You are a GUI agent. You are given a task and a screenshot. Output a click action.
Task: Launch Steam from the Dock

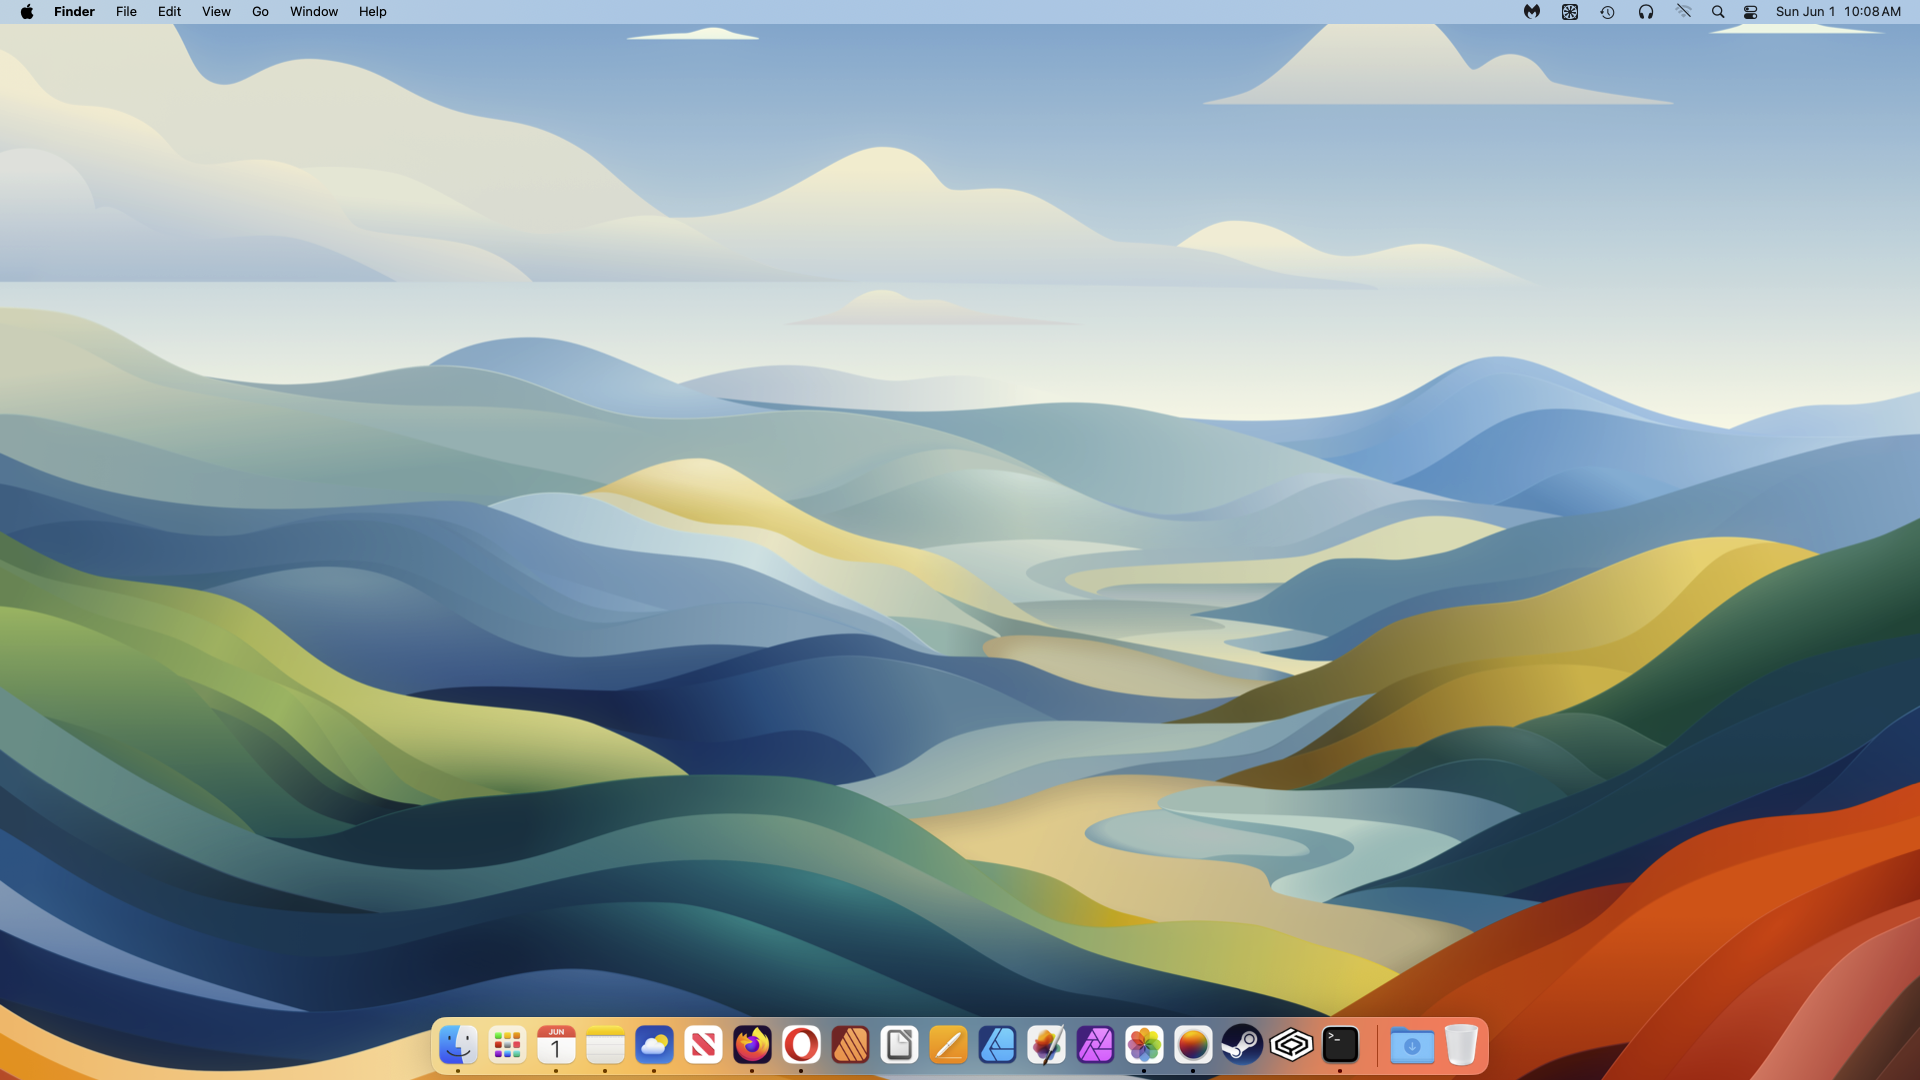click(x=1242, y=1045)
